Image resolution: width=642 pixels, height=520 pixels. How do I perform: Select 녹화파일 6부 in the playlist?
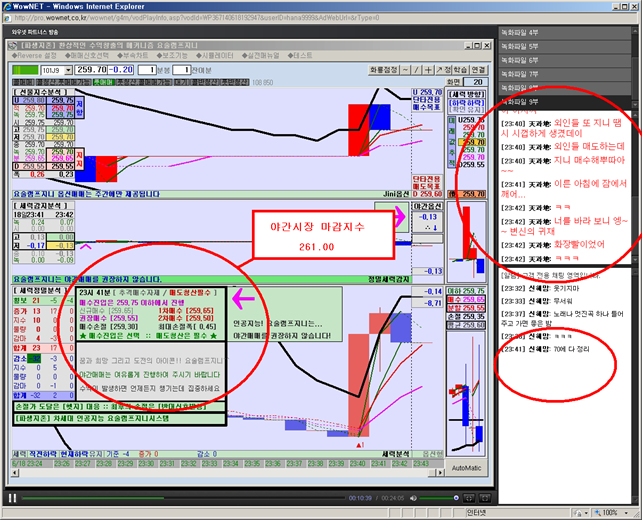click(x=564, y=60)
